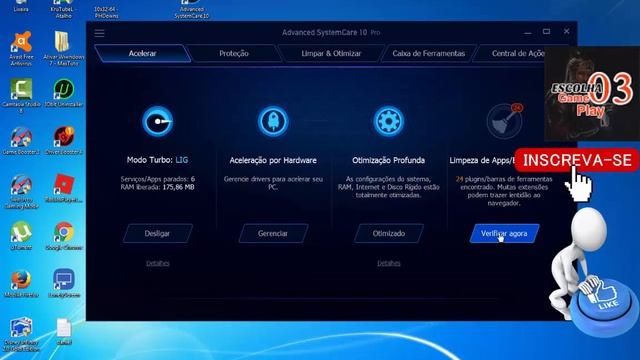Turn off Turbo Mode with Desligar
This screenshot has width=640, height=360.
158,233
